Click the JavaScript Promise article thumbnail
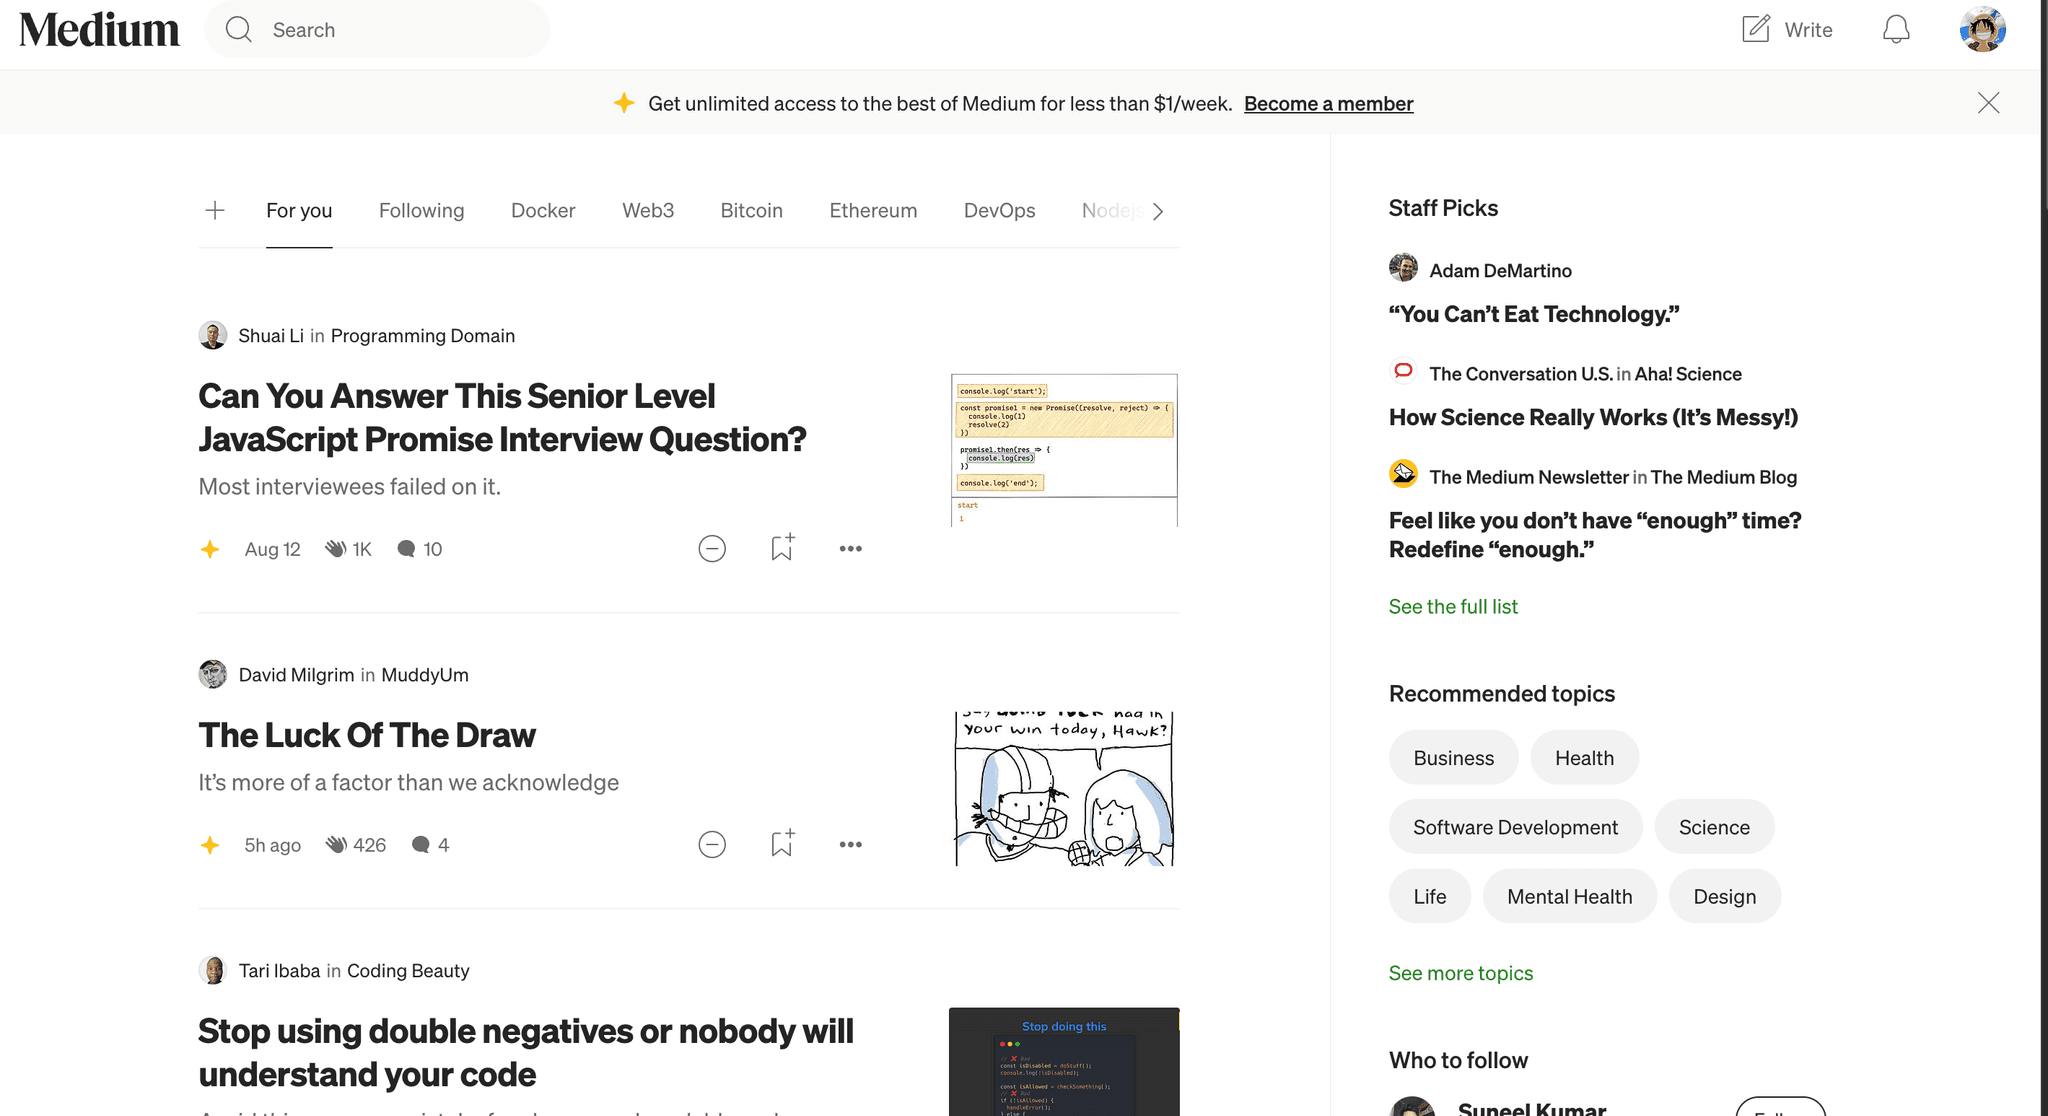Image resolution: width=2048 pixels, height=1116 pixels. [x=1064, y=450]
